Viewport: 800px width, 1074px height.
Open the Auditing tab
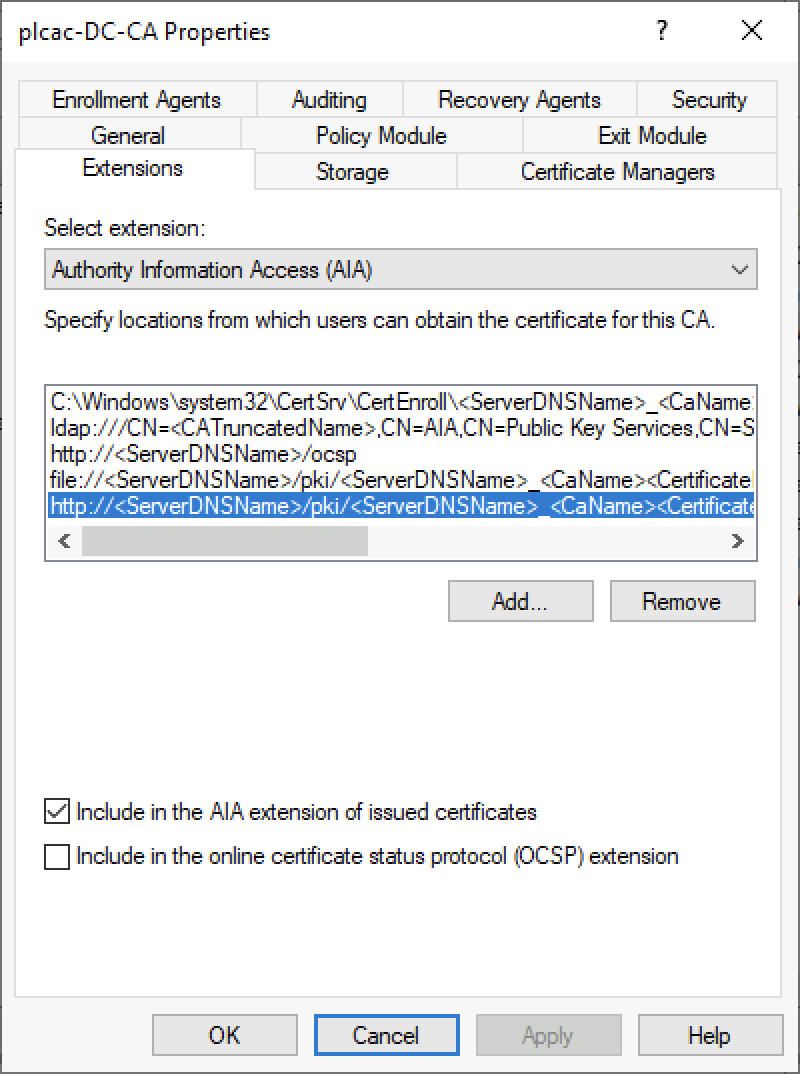click(x=329, y=100)
